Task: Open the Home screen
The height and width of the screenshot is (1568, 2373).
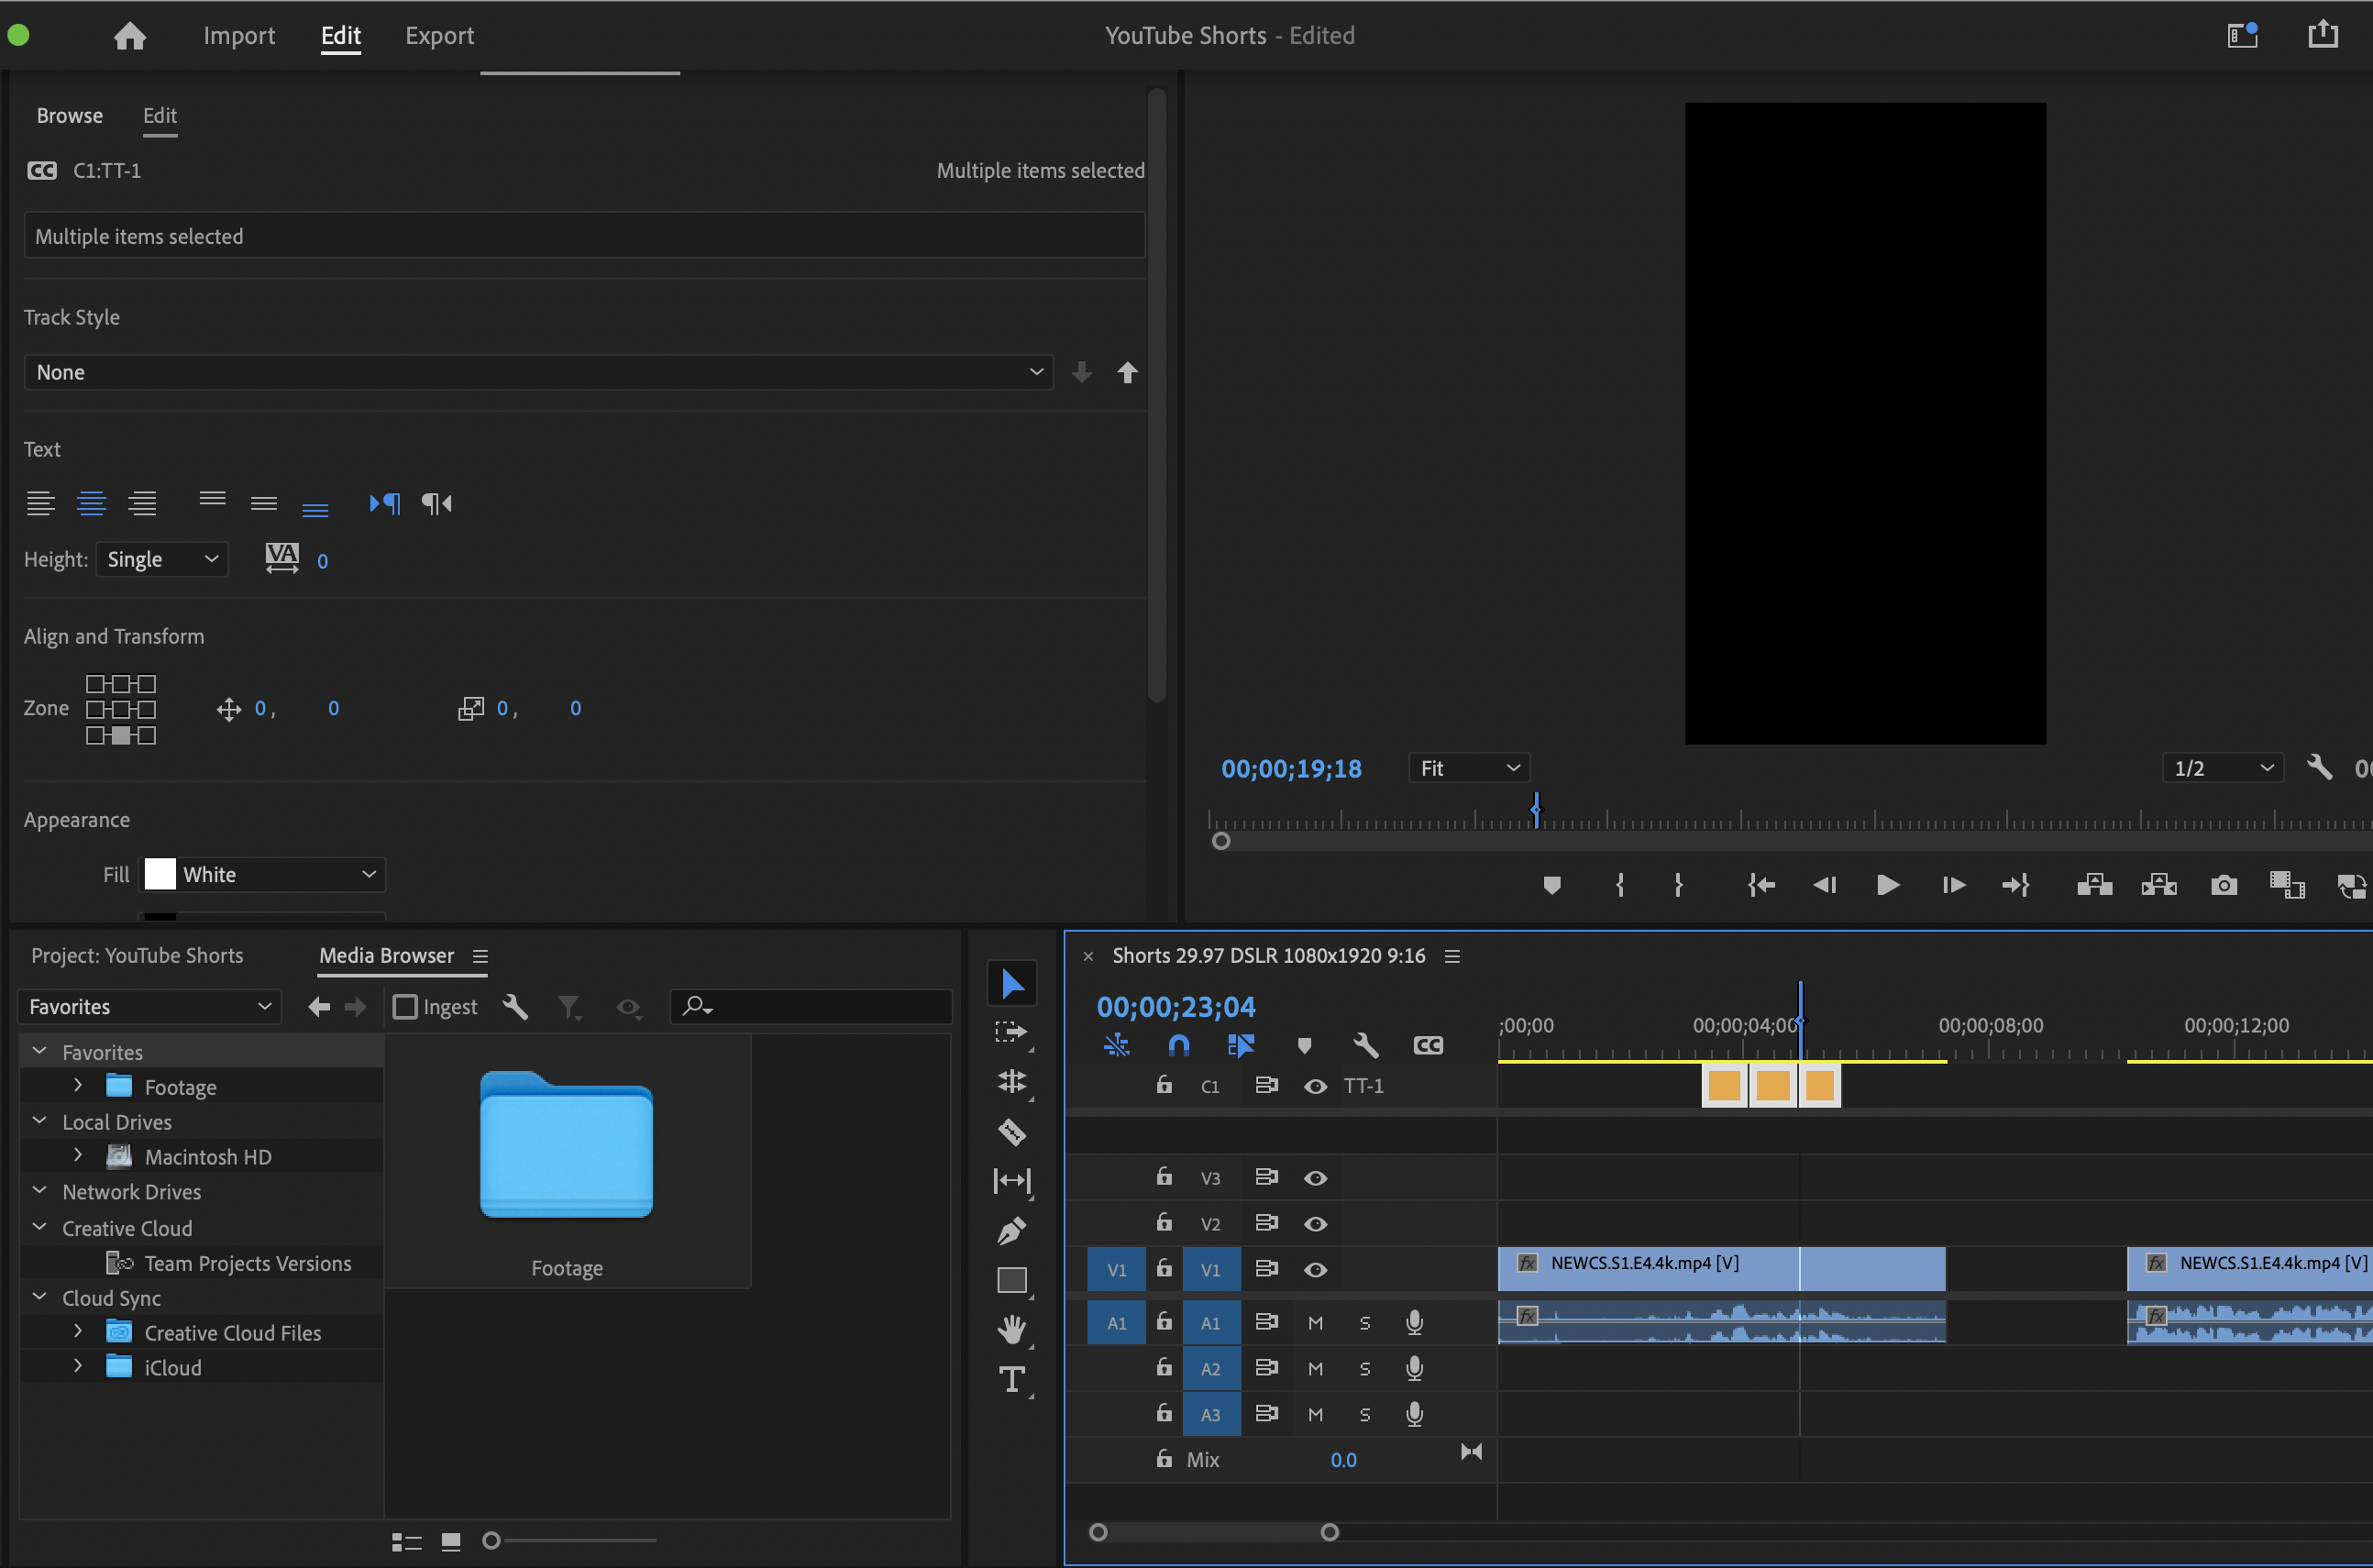Action: [x=130, y=35]
